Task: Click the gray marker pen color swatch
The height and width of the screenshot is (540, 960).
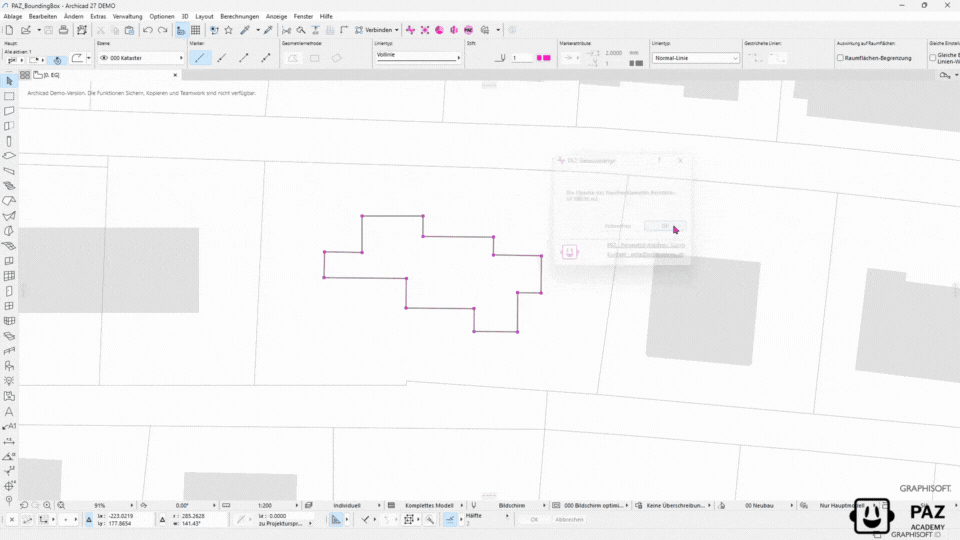Action: coord(636,63)
